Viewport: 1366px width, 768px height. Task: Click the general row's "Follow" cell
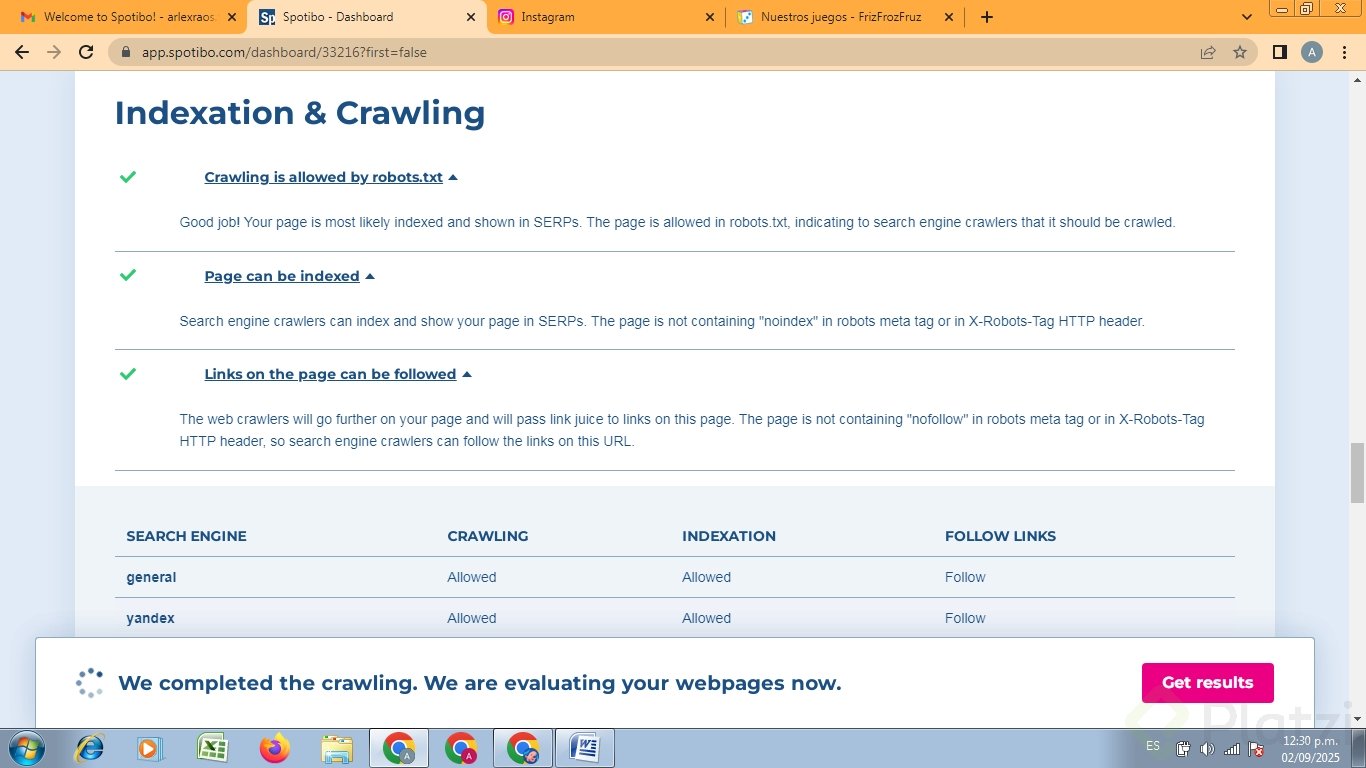(x=965, y=577)
